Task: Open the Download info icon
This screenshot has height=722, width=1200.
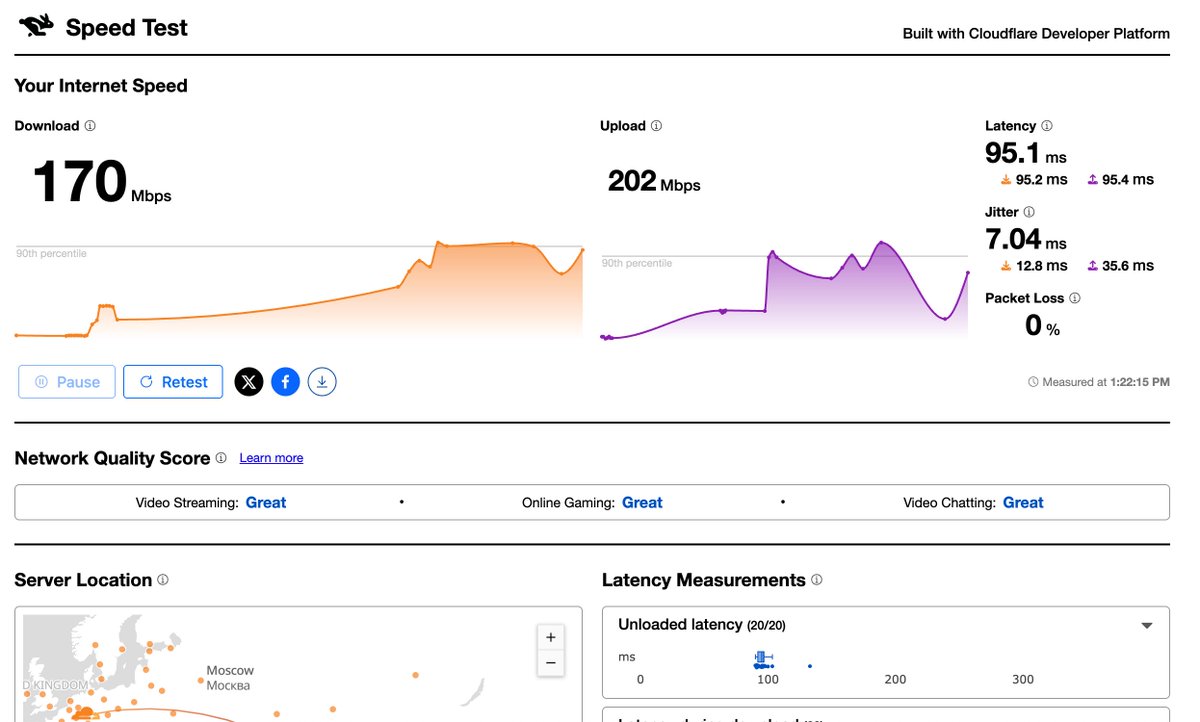Action: (90, 126)
